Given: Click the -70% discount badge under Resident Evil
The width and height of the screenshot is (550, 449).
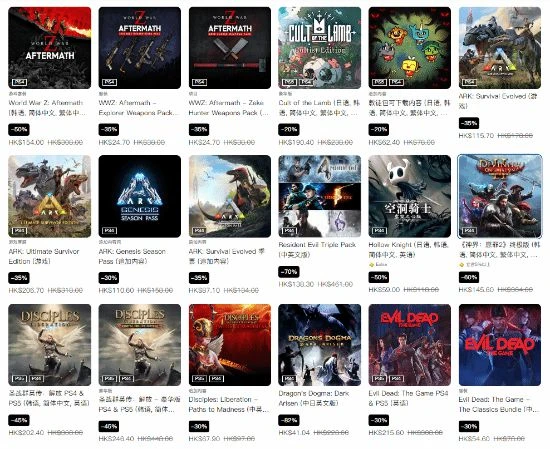Looking at the screenshot, I should pos(289,272).
